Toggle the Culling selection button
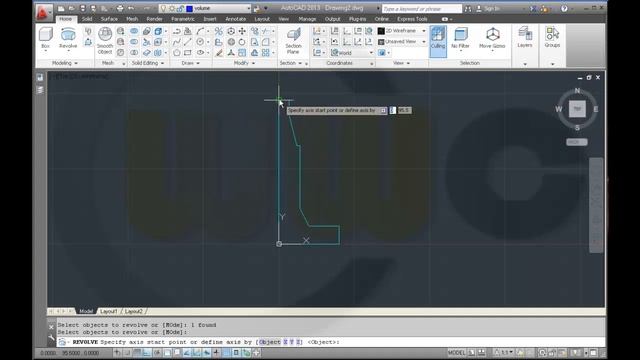The image size is (640, 360). point(438,41)
